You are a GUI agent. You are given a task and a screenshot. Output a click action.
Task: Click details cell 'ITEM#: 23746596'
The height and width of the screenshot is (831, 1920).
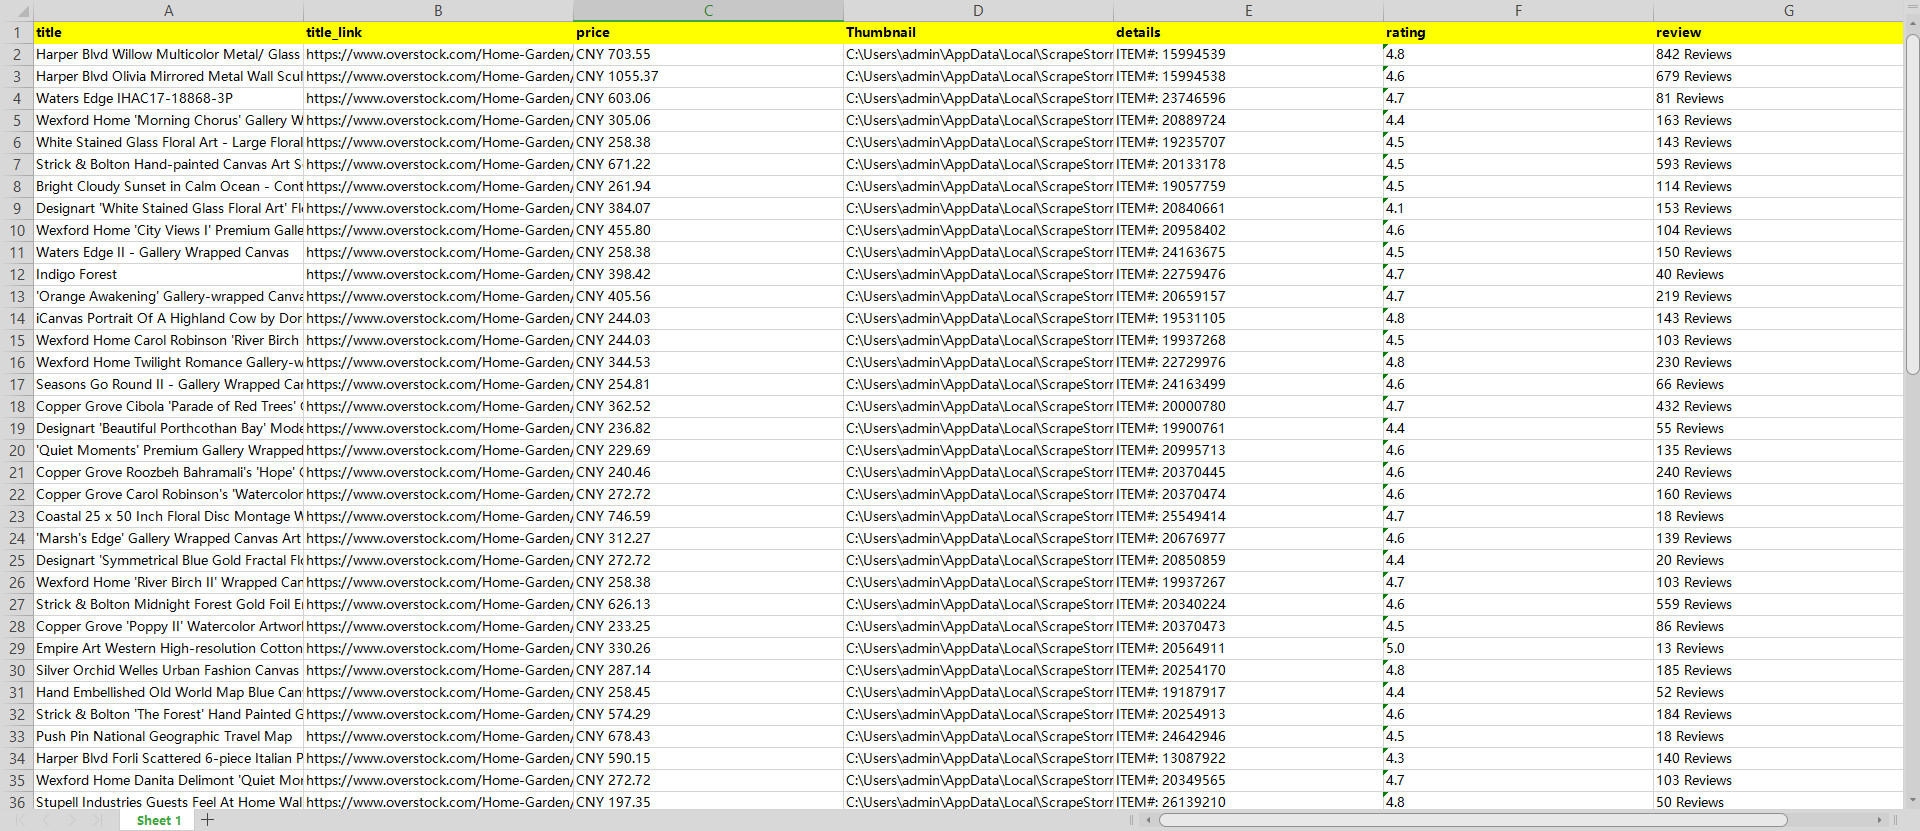(1248, 98)
